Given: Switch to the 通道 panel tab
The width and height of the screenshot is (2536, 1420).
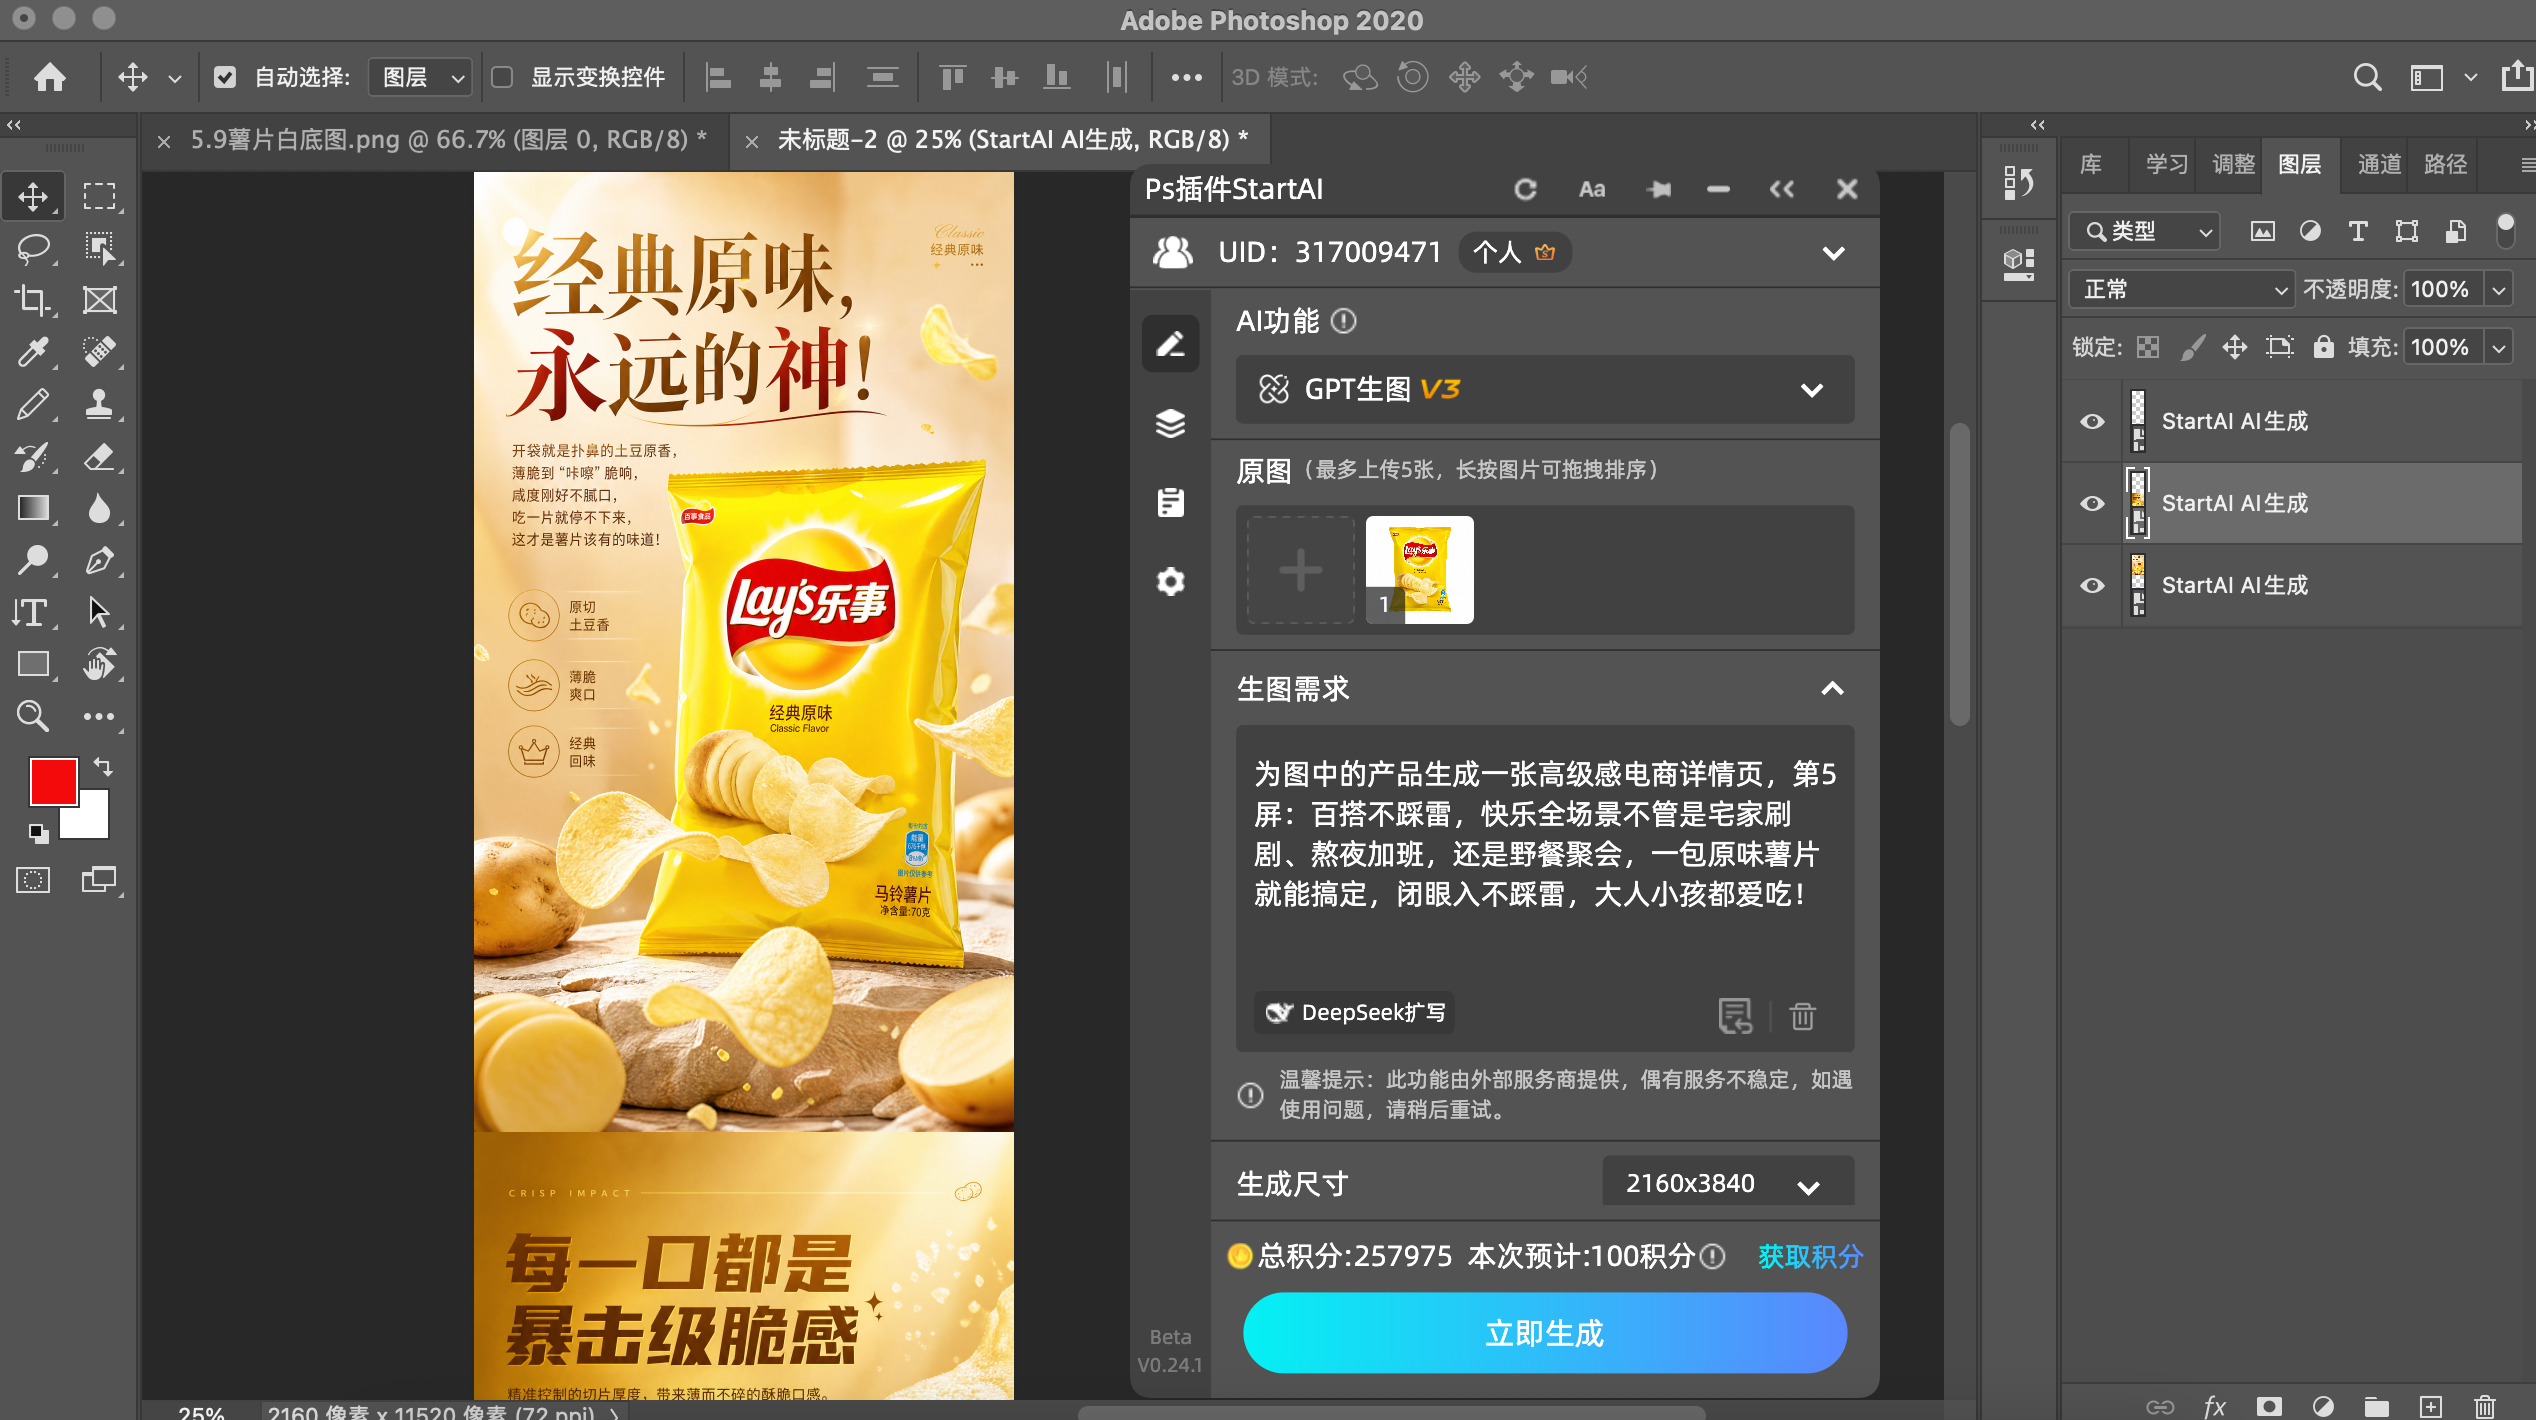Looking at the screenshot, I should point(2379,164).
